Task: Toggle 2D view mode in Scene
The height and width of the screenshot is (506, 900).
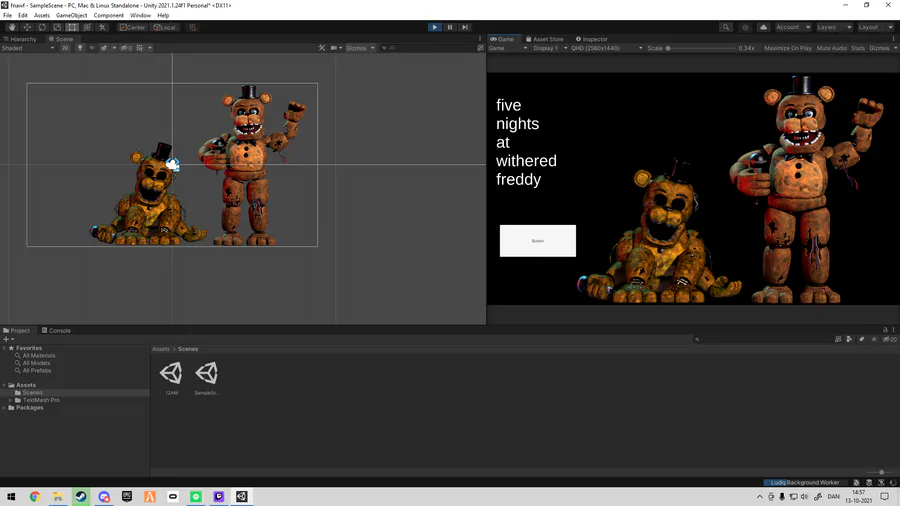Action: coord(65,48)
